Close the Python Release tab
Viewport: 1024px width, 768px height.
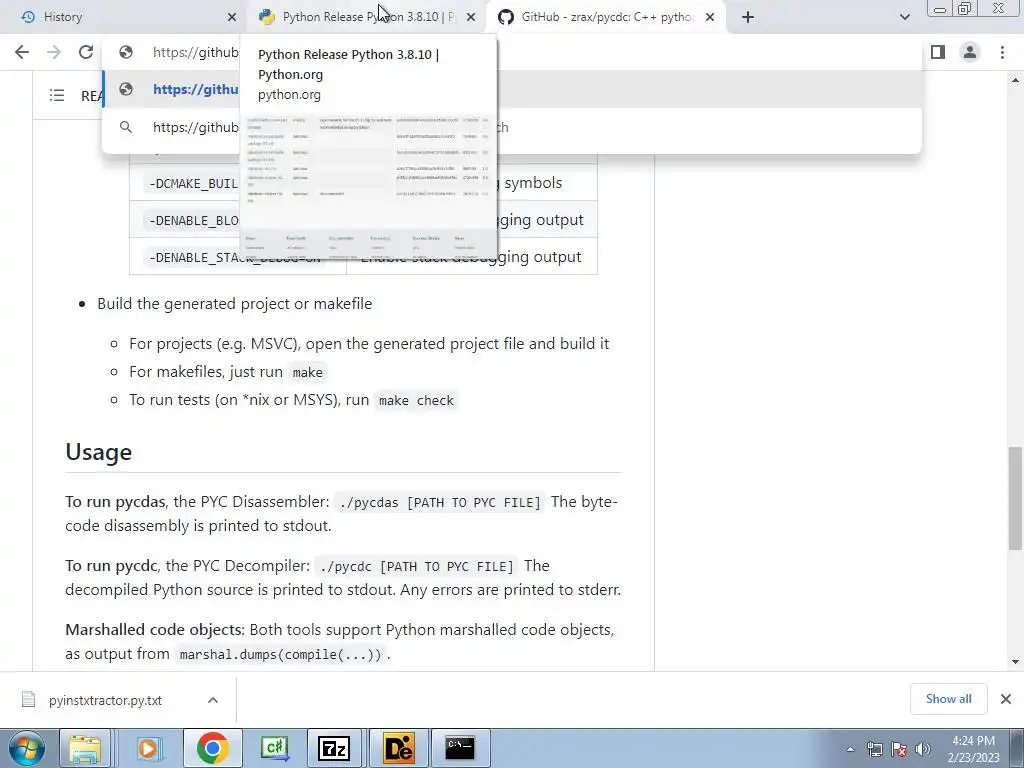[471, 17]
